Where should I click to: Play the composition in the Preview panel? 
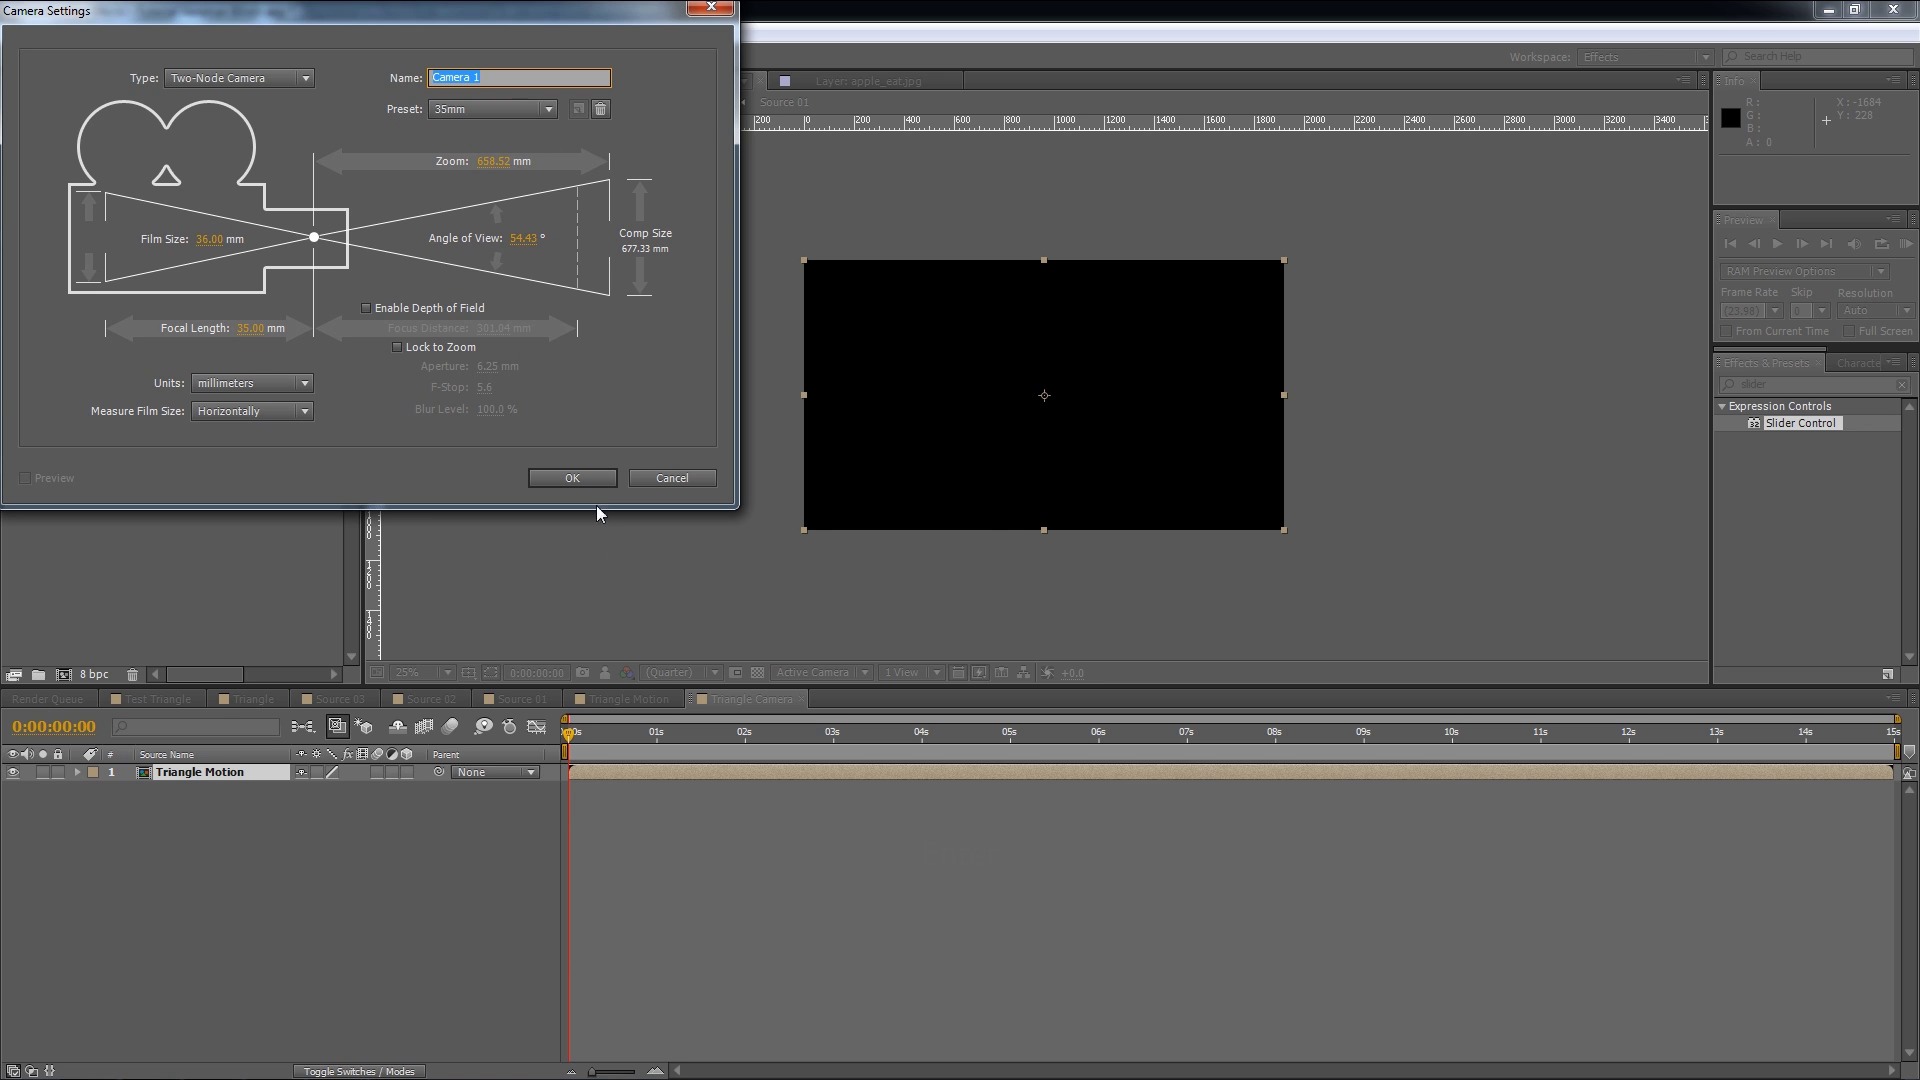[1777, 244]
